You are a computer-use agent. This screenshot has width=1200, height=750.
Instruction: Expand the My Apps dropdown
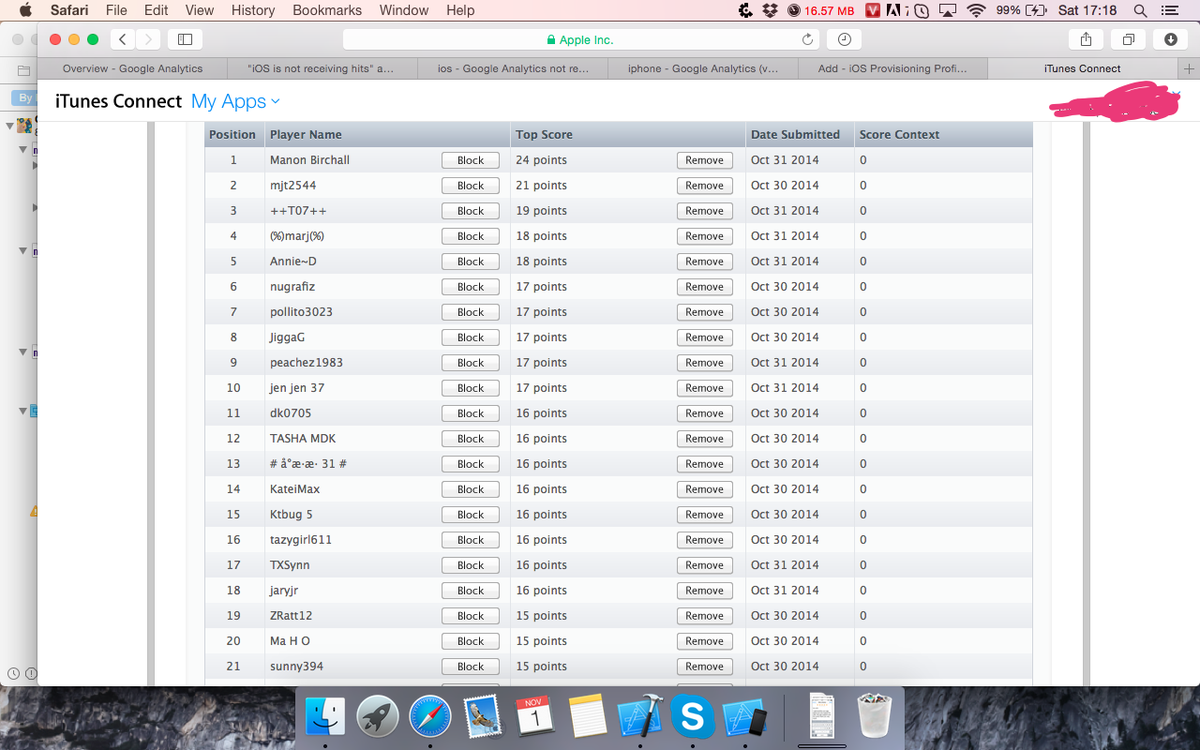[x=236, y=101]
